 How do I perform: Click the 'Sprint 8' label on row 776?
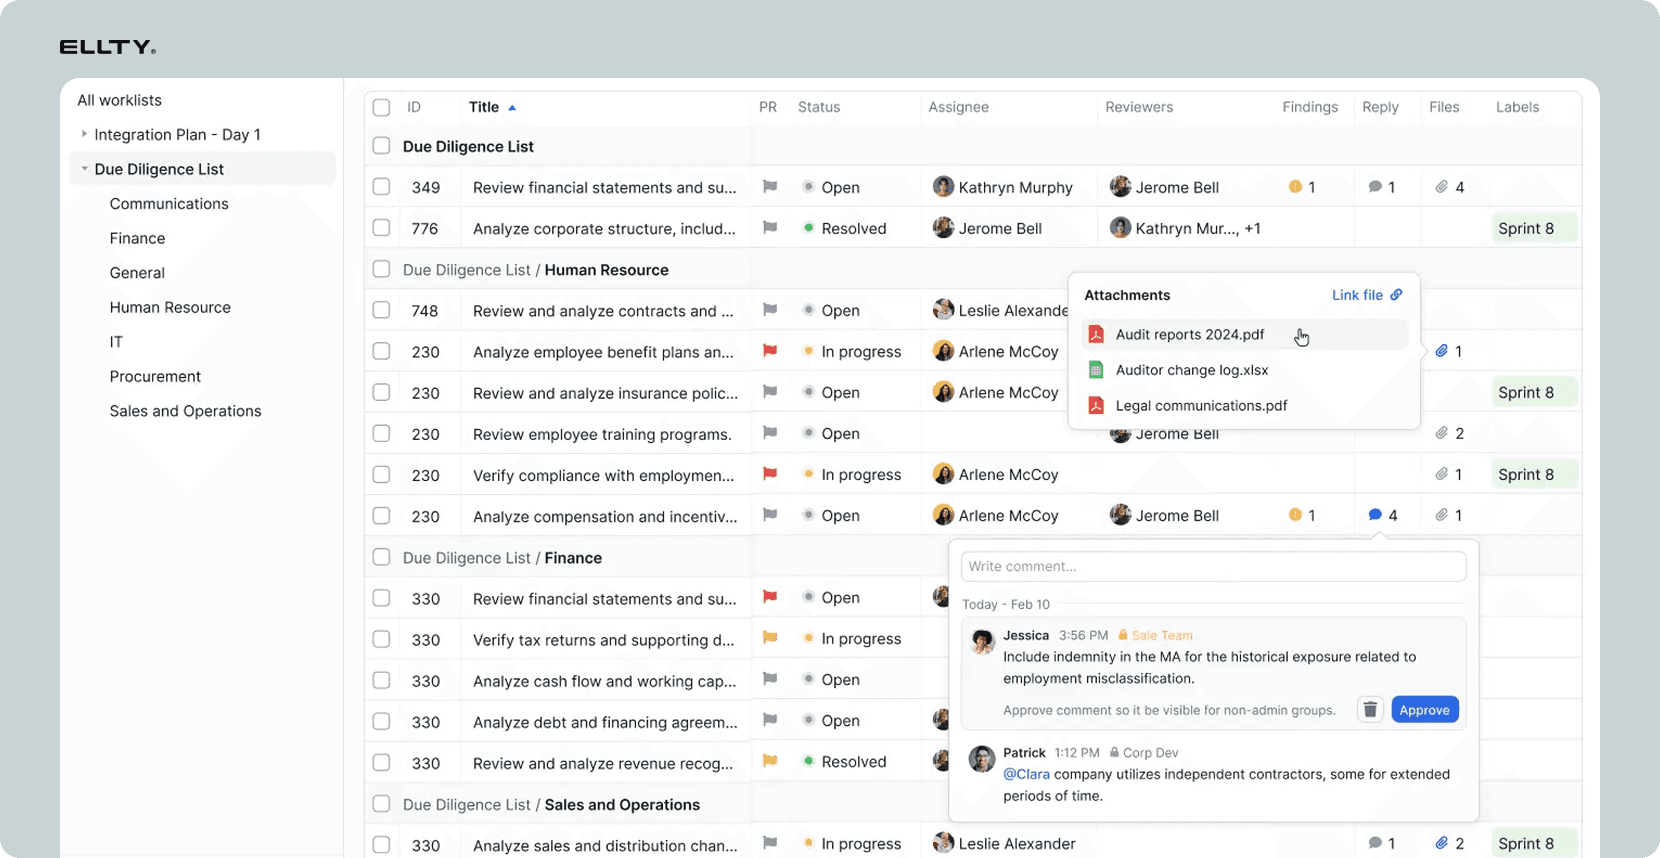1526,228
